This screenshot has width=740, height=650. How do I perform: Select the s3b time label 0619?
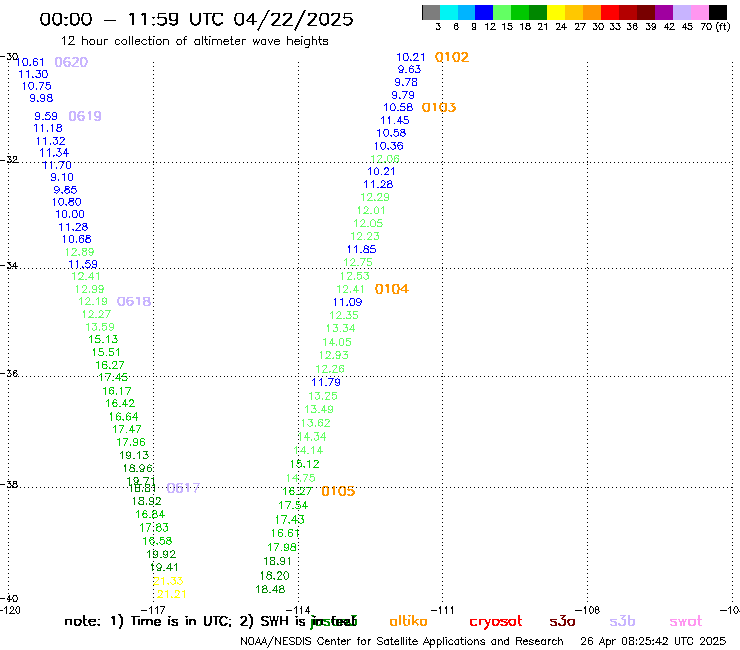(85, 116)
